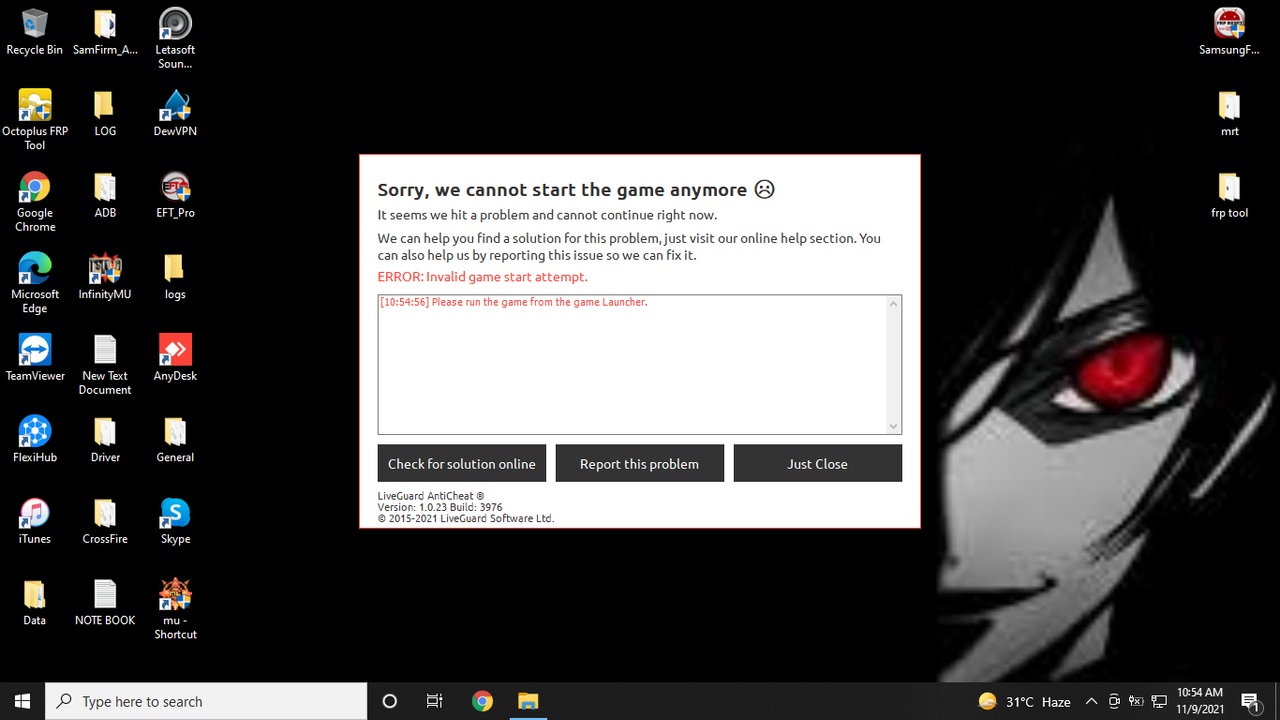The height and width of the screenshot is (720, 1280).
Task: Select the Recycle Bin desktop icon
Action: (35, 31)
